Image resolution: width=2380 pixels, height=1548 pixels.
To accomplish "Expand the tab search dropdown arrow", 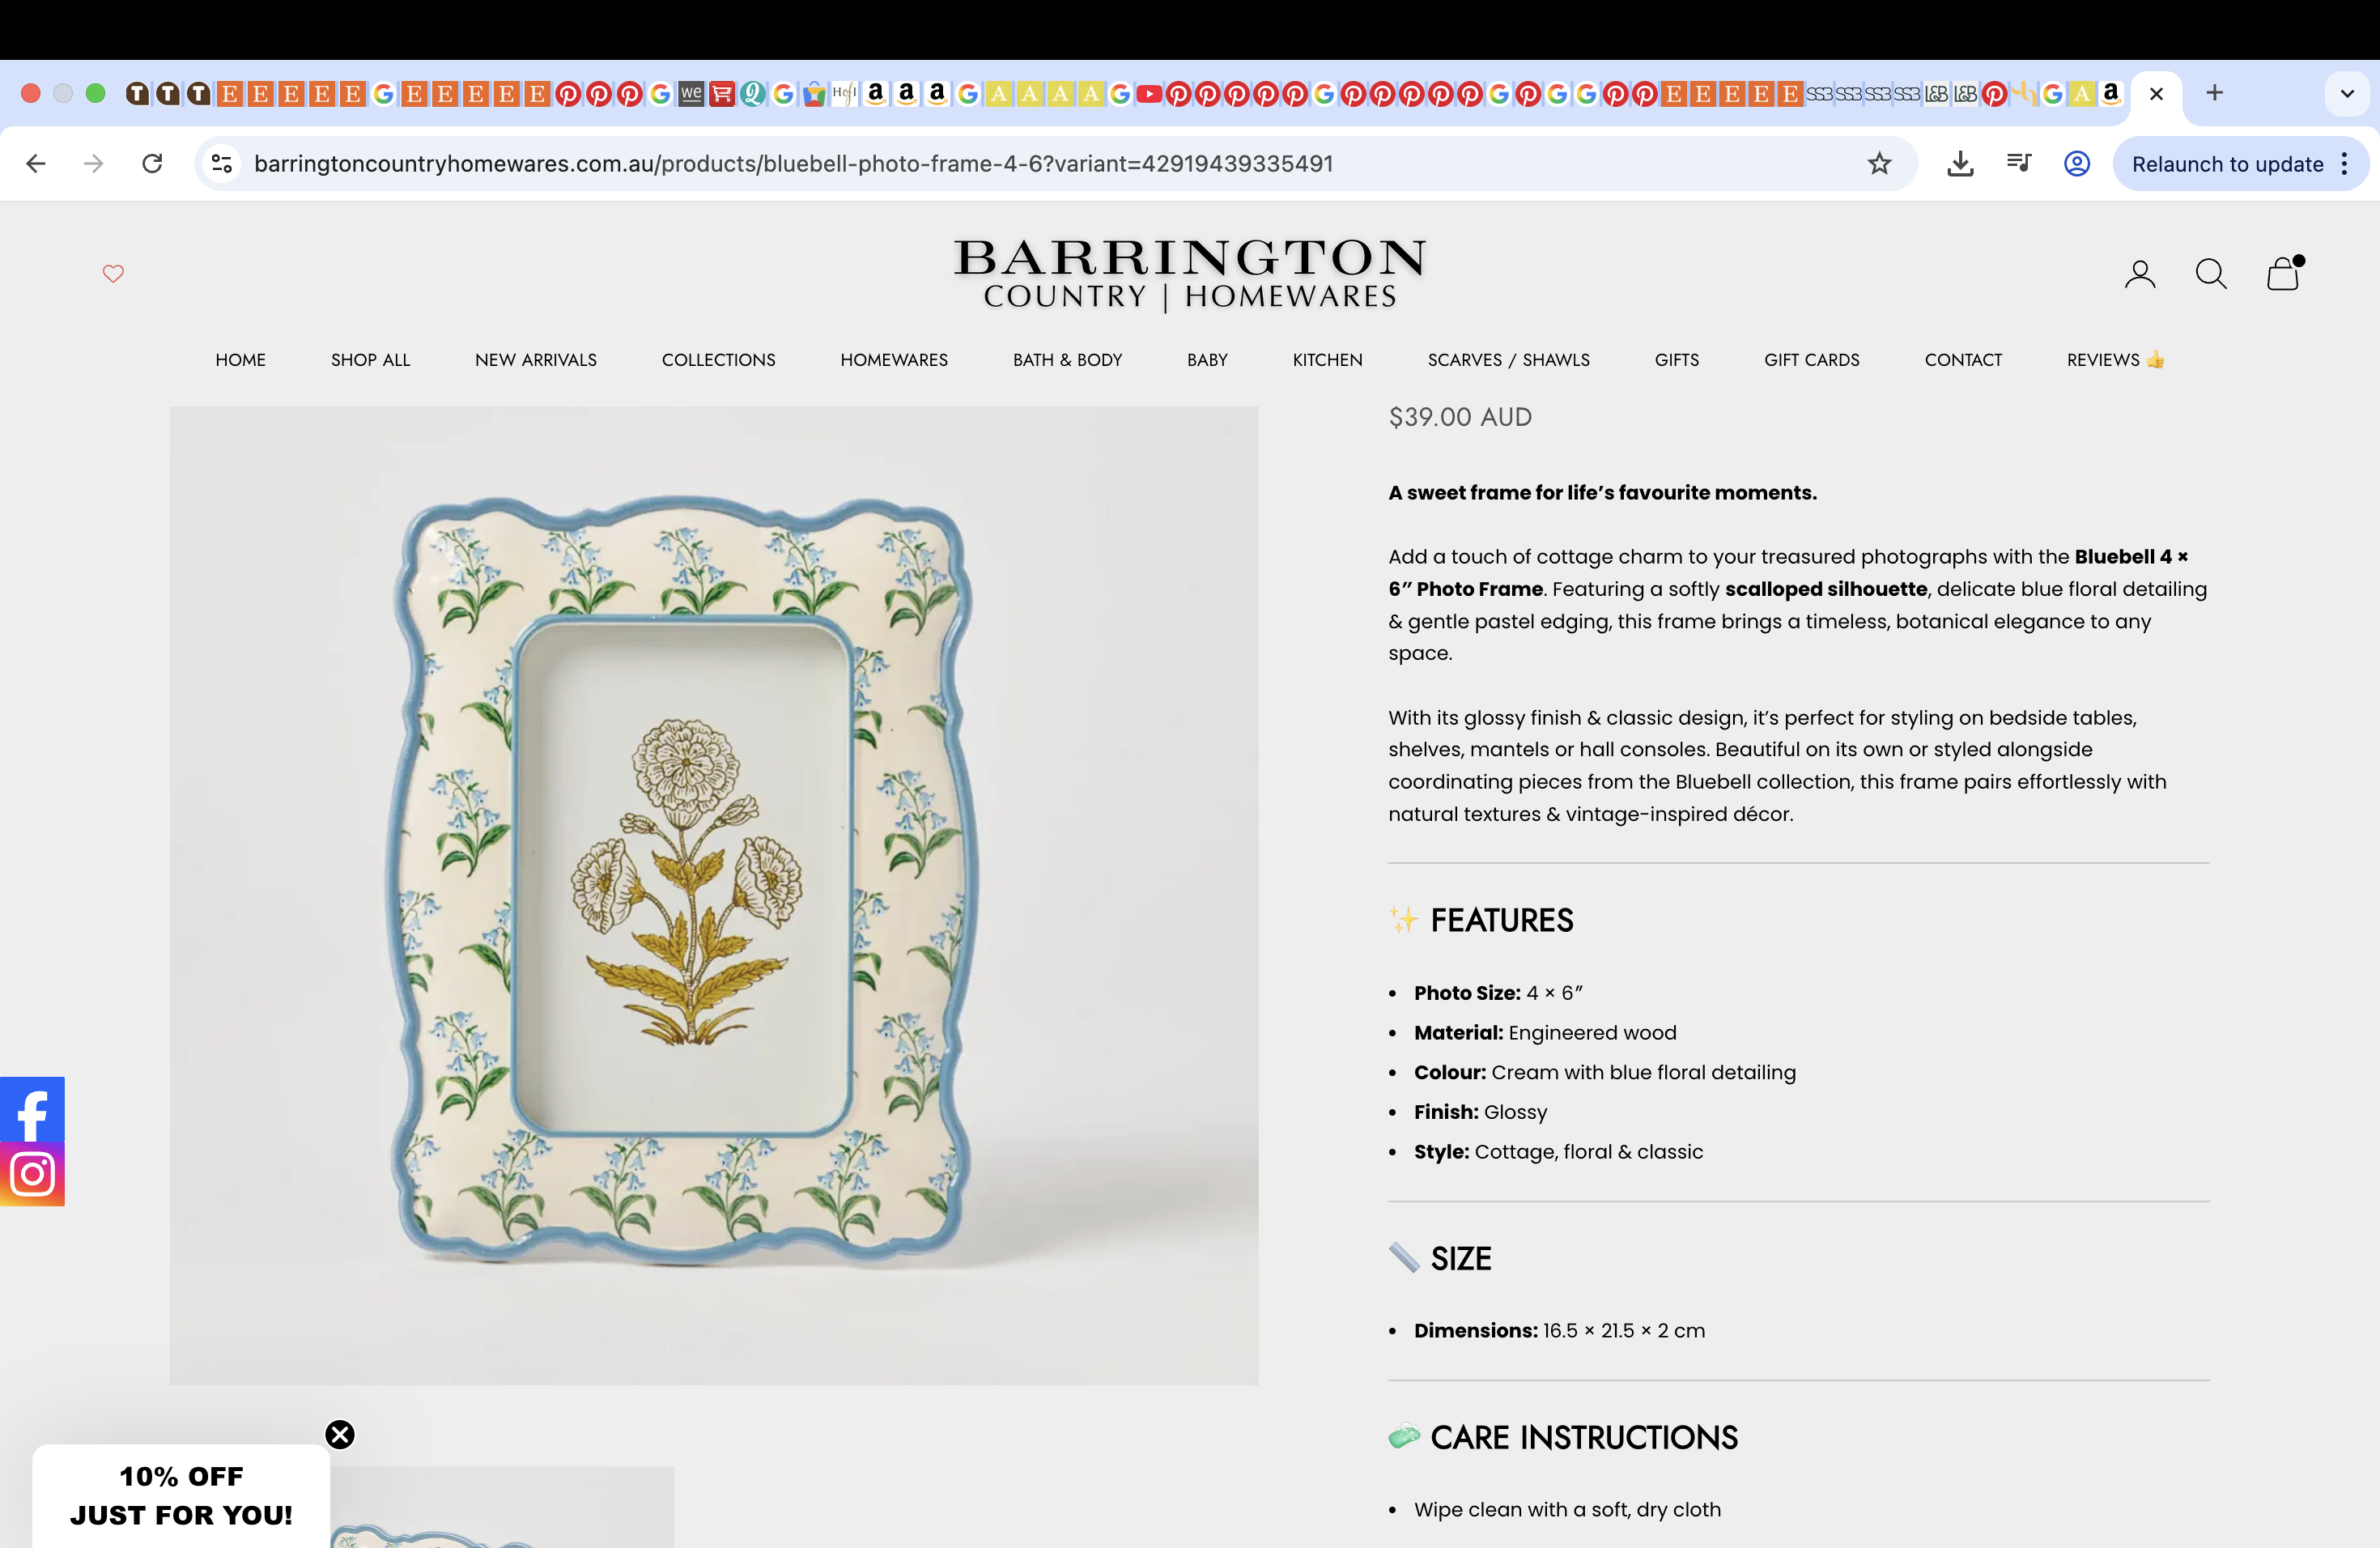I will [x=2347, y=93].
